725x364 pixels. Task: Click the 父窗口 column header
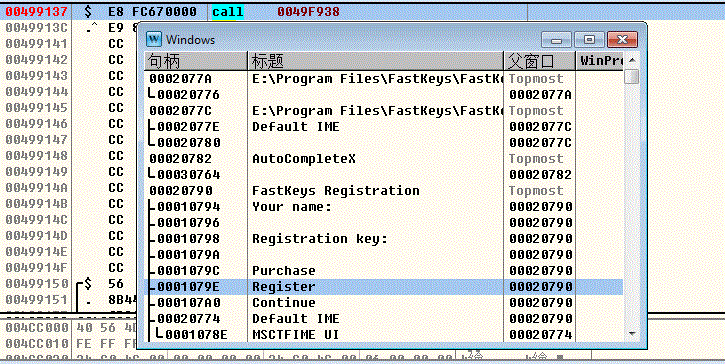tap(539, 61)
